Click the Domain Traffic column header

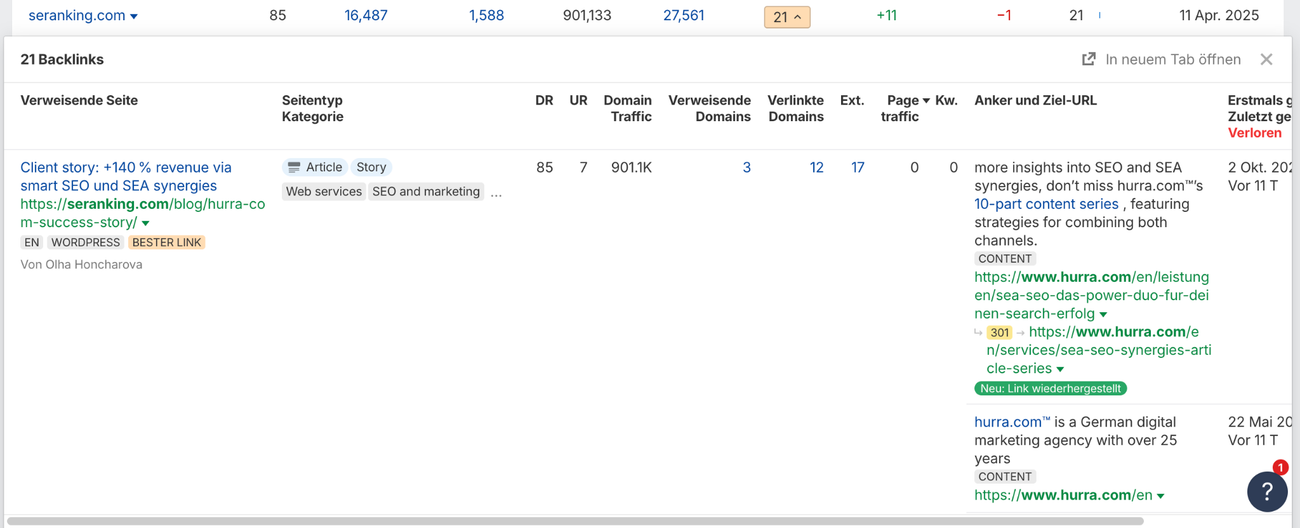click(627, 108)
